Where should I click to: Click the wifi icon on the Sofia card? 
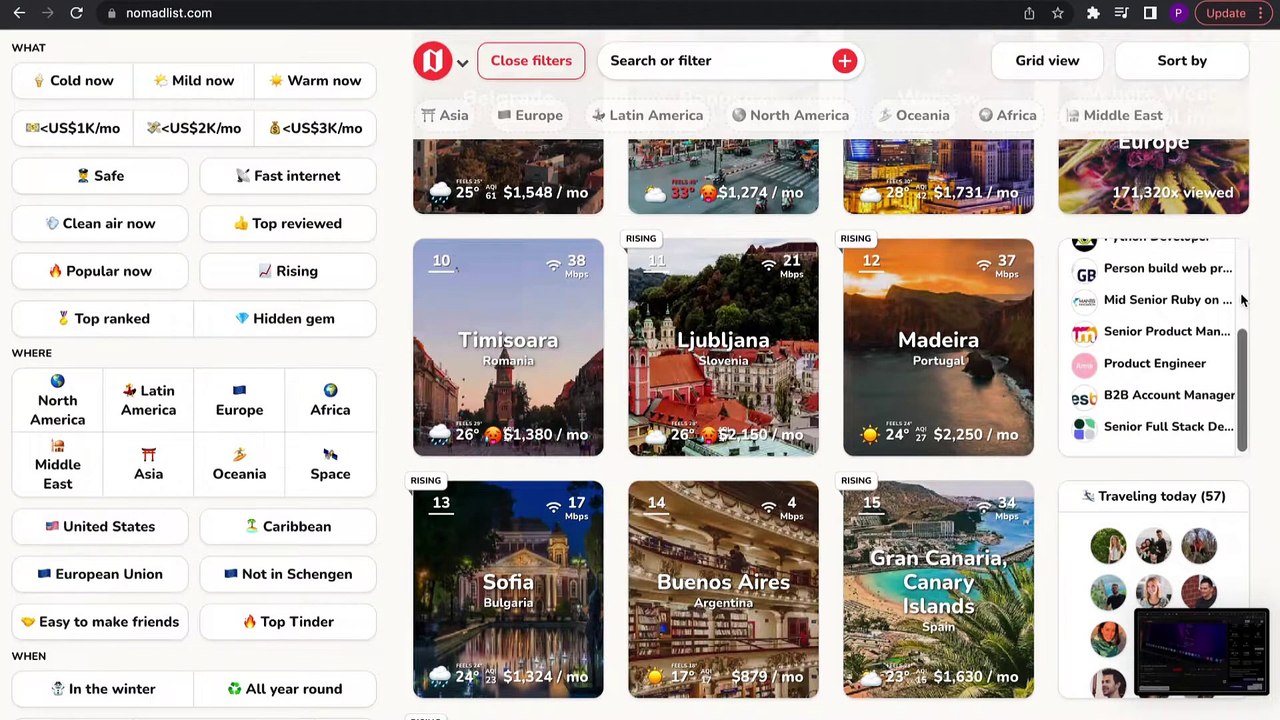coord(553,507)
